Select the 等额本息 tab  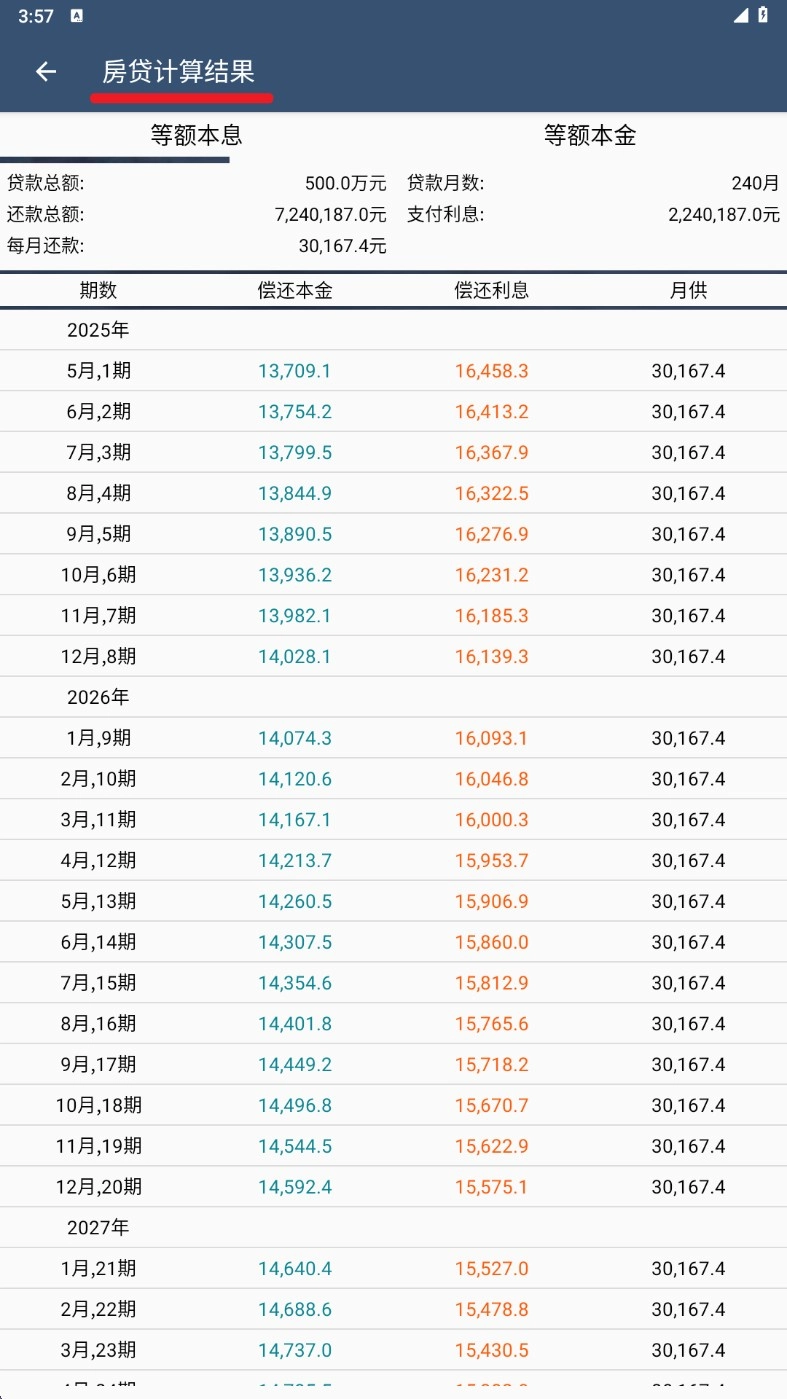(196, 136)
